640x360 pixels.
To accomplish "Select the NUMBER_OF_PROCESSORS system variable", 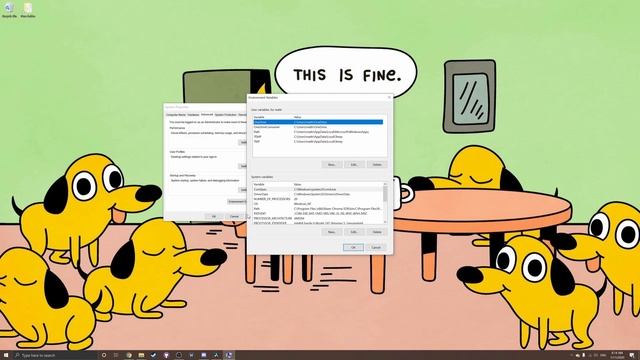I will [x=317, y=199].
